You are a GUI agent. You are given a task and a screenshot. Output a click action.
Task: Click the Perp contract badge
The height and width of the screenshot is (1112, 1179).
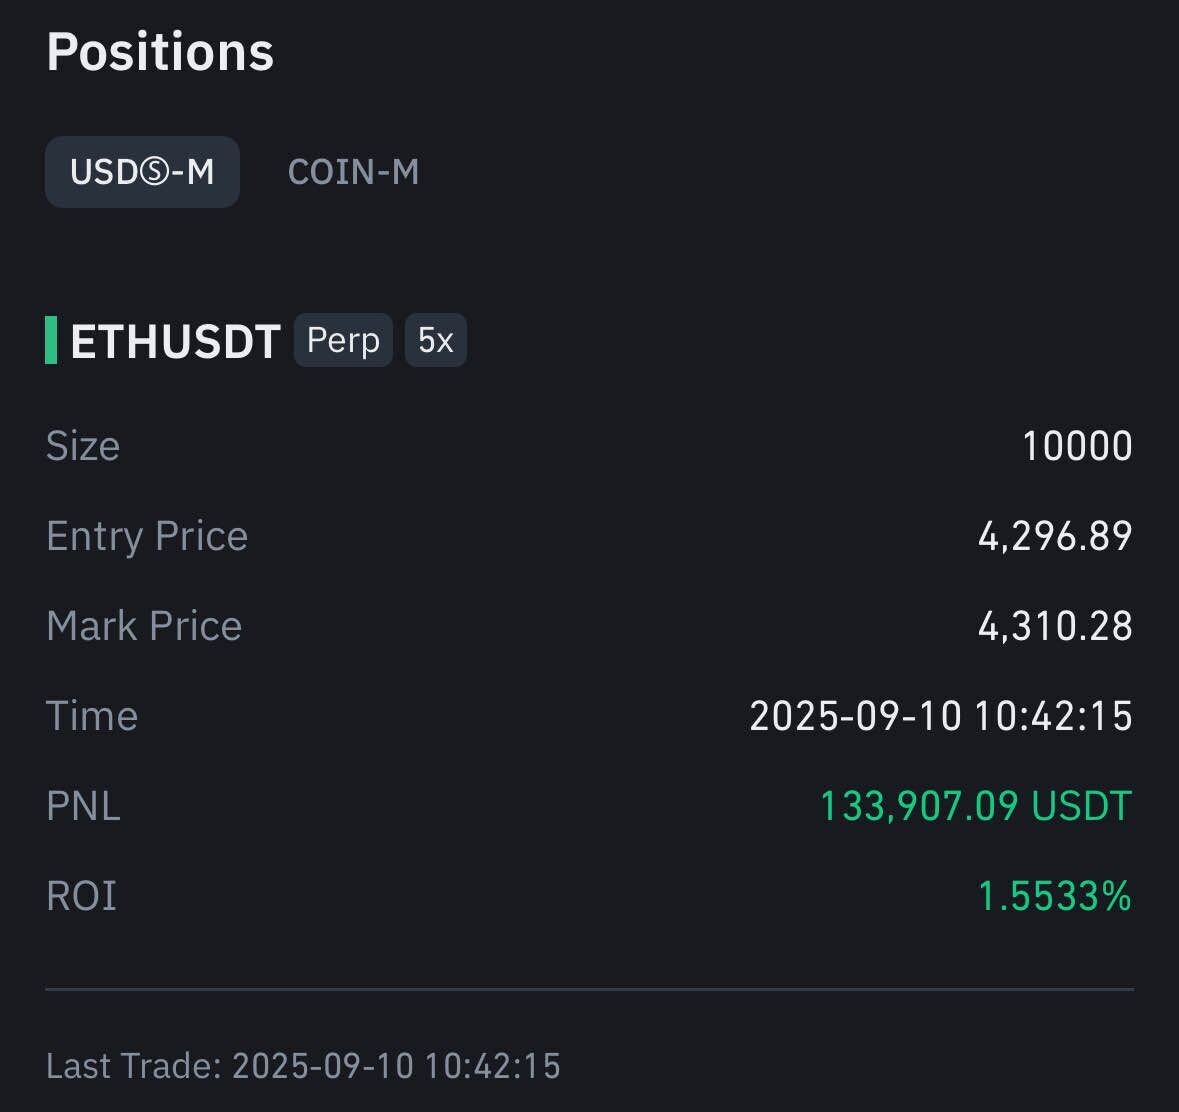coord(343,340)
